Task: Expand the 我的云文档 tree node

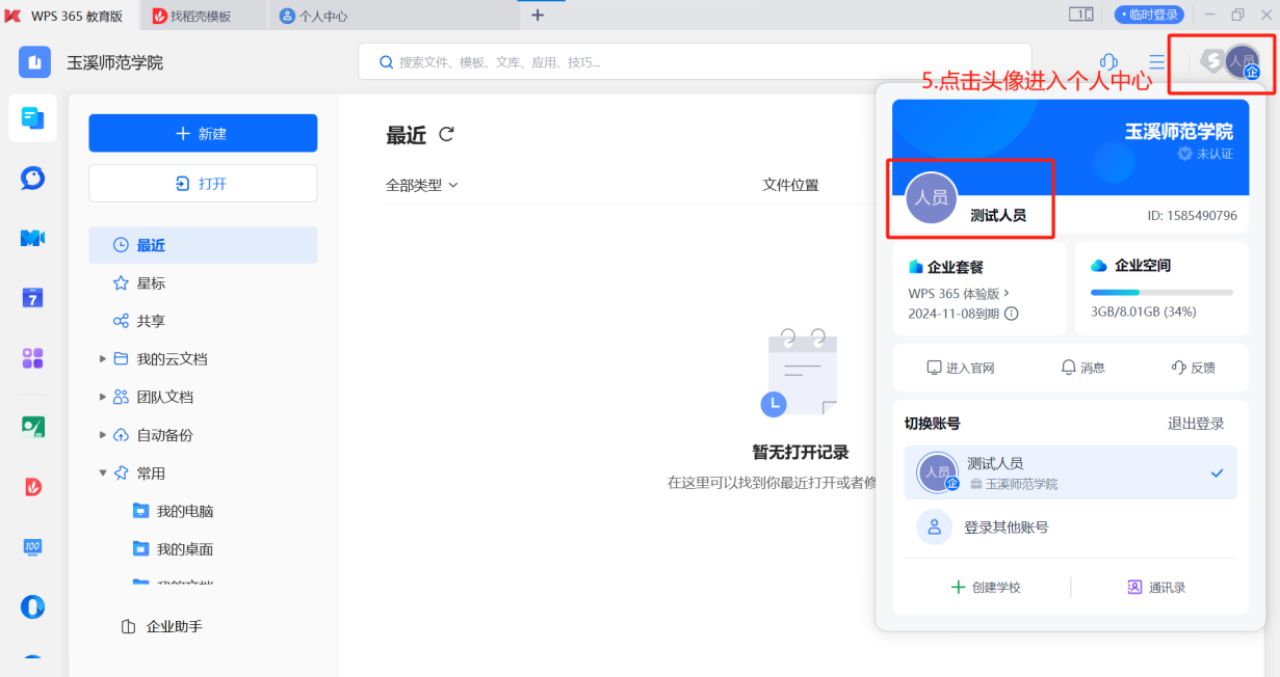Action: (102, 359)
